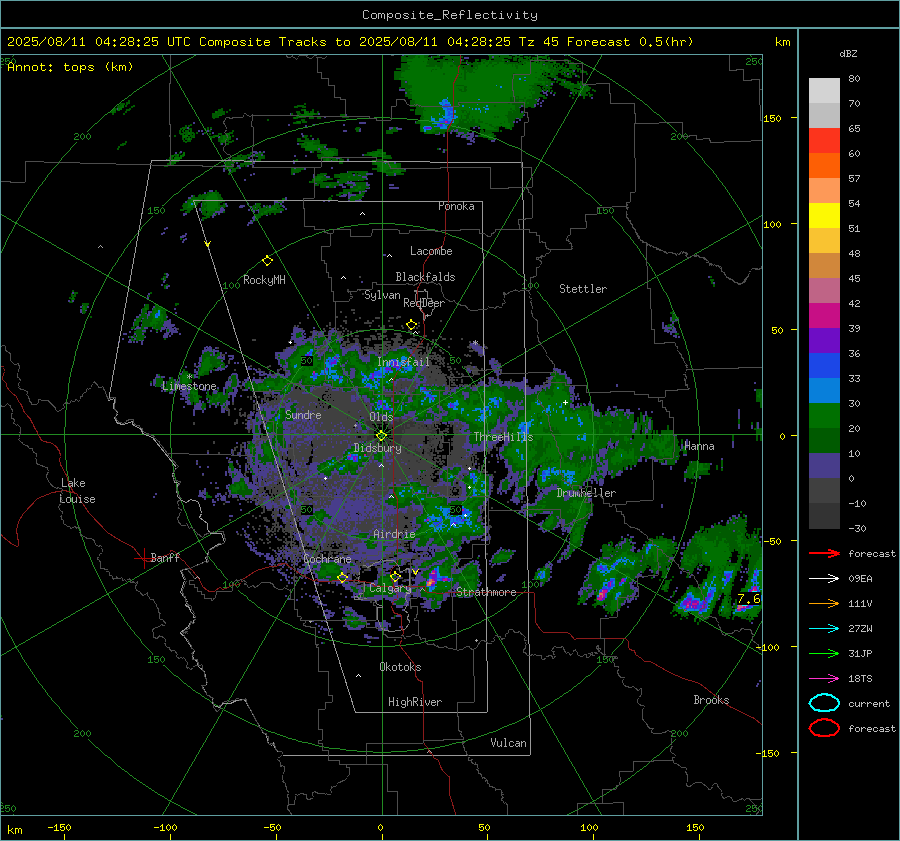Select the Brooks city label
The image size is (900, 841).
click(711, 700)
